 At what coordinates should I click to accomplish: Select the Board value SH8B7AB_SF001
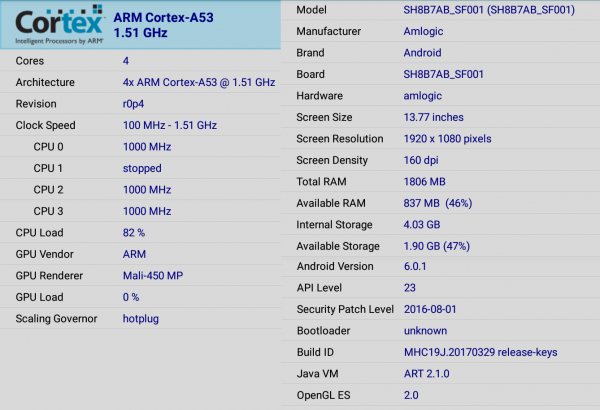[443, 74]
